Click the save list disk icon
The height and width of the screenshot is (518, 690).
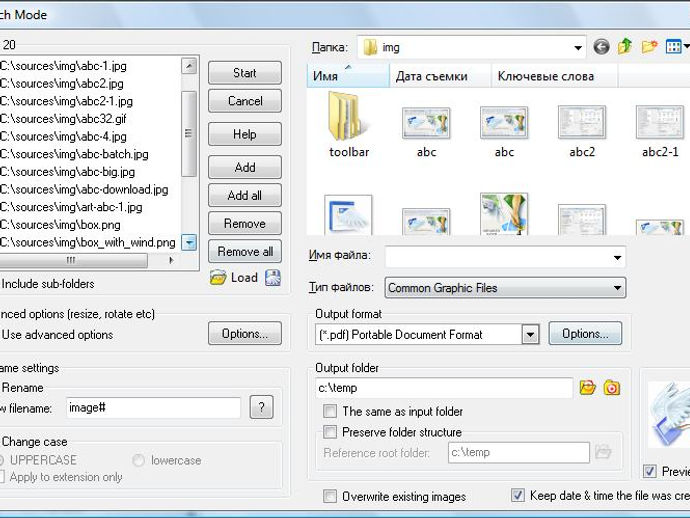coord(272,278)
